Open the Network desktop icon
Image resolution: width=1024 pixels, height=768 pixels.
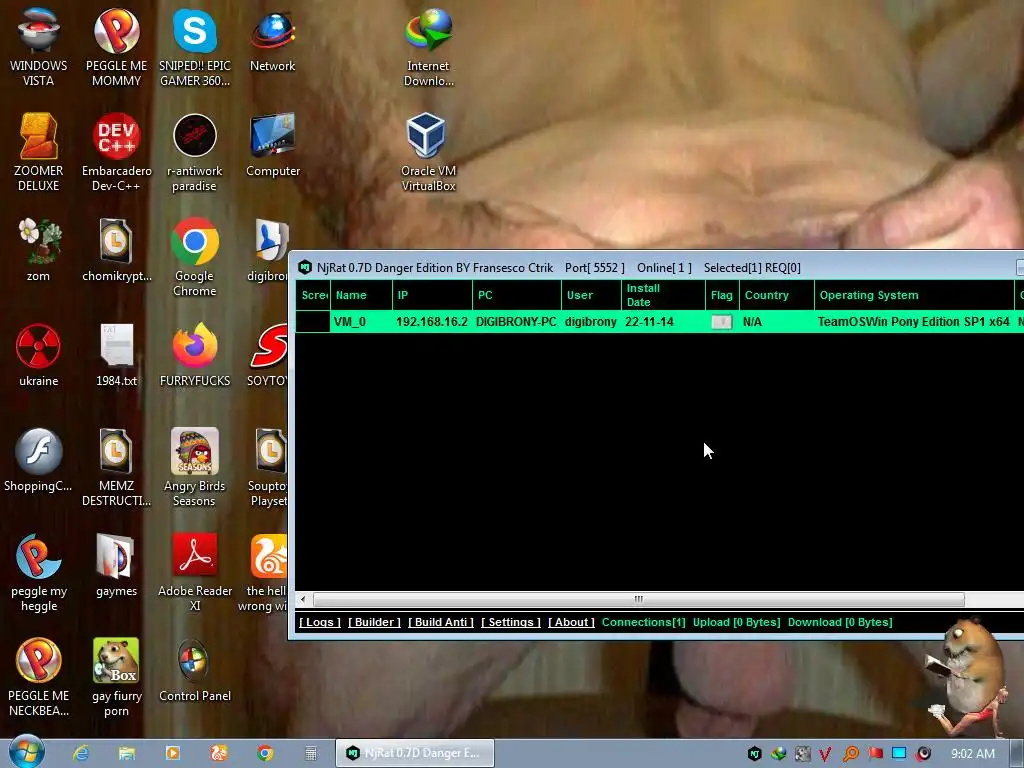272,40
